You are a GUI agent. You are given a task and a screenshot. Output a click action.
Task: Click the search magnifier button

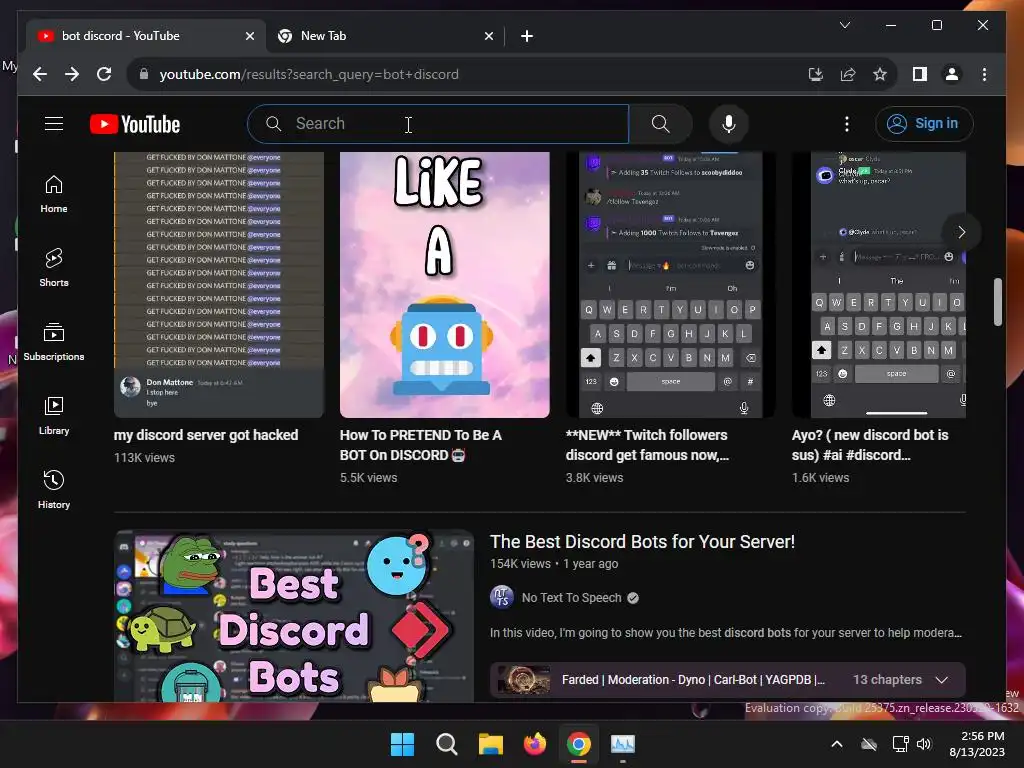tap(660, 123)
